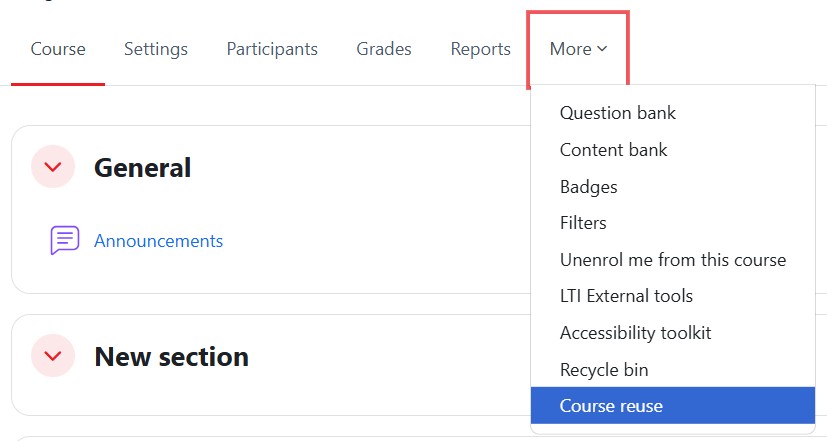Click the highlighted Course reuse option
Screen dimensions: 827x441
click(611, 406)
